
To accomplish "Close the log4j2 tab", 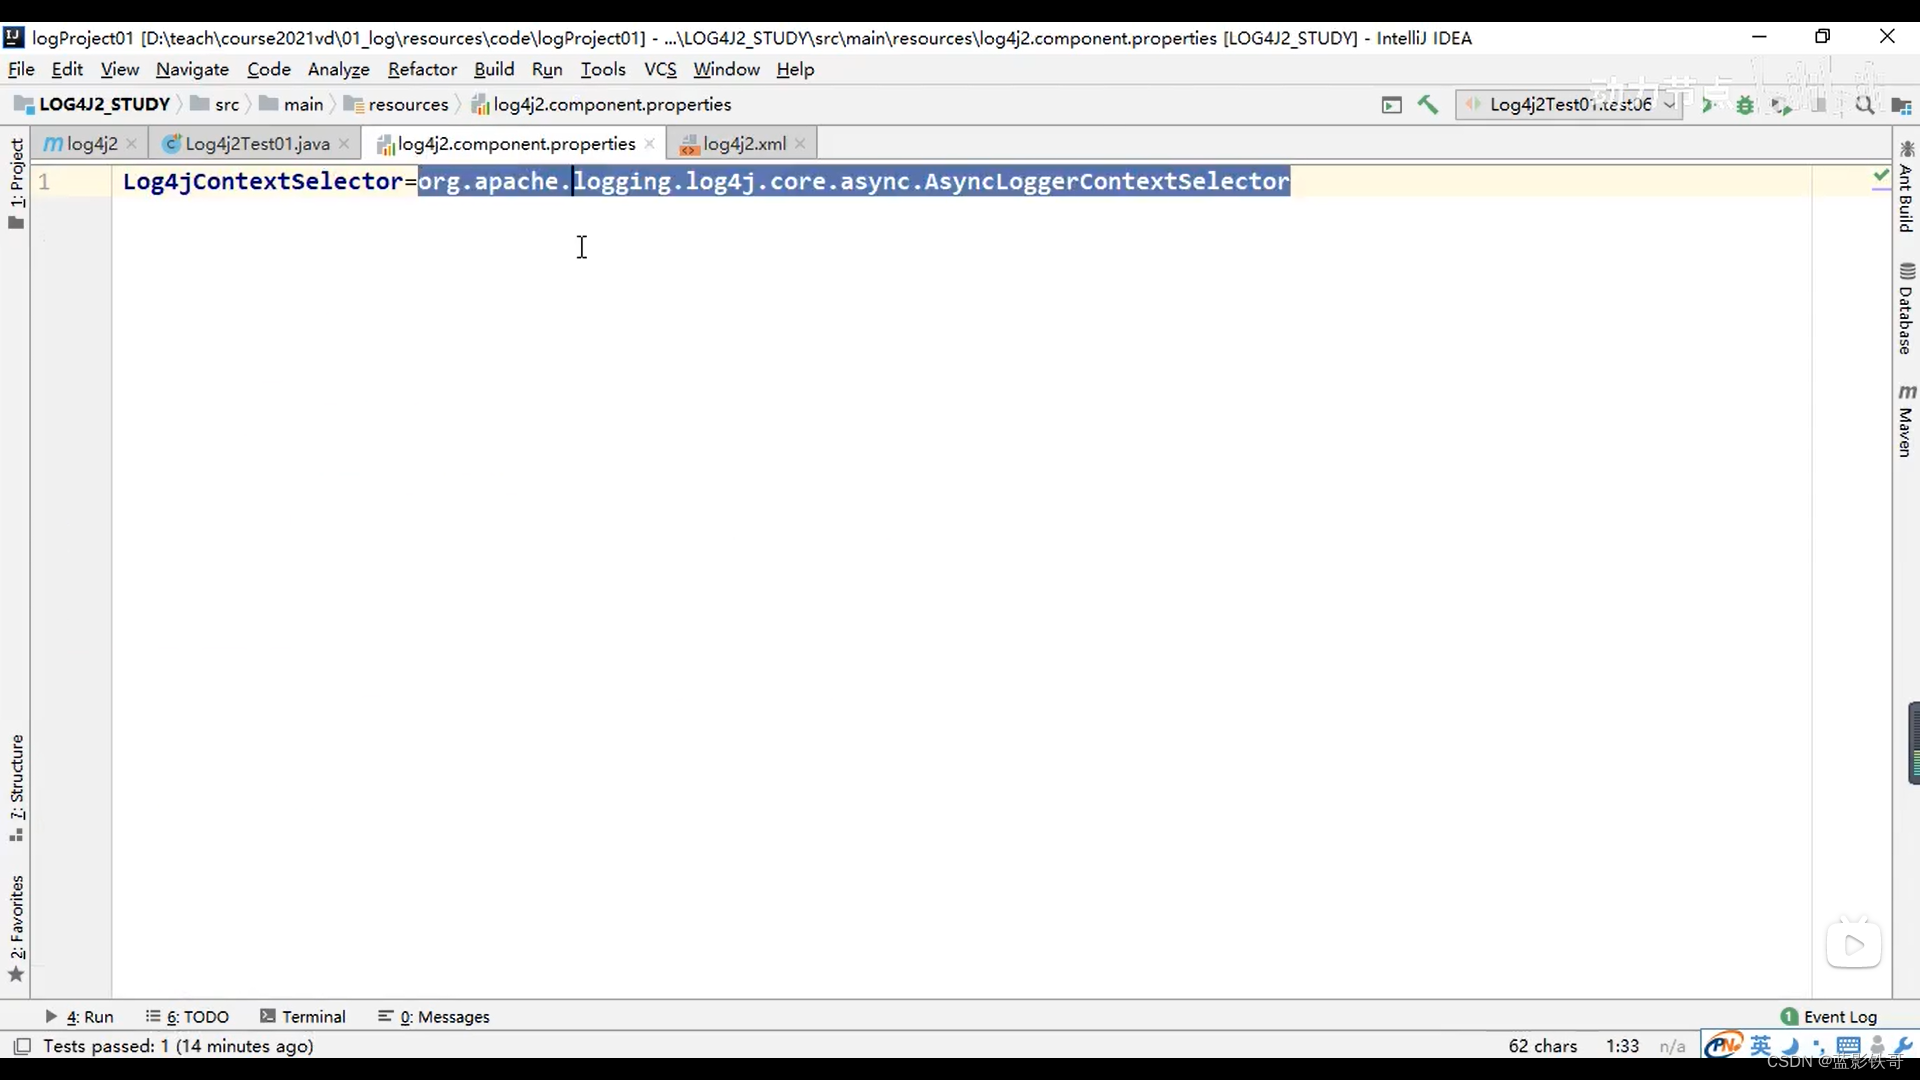I will coord(132,144).
